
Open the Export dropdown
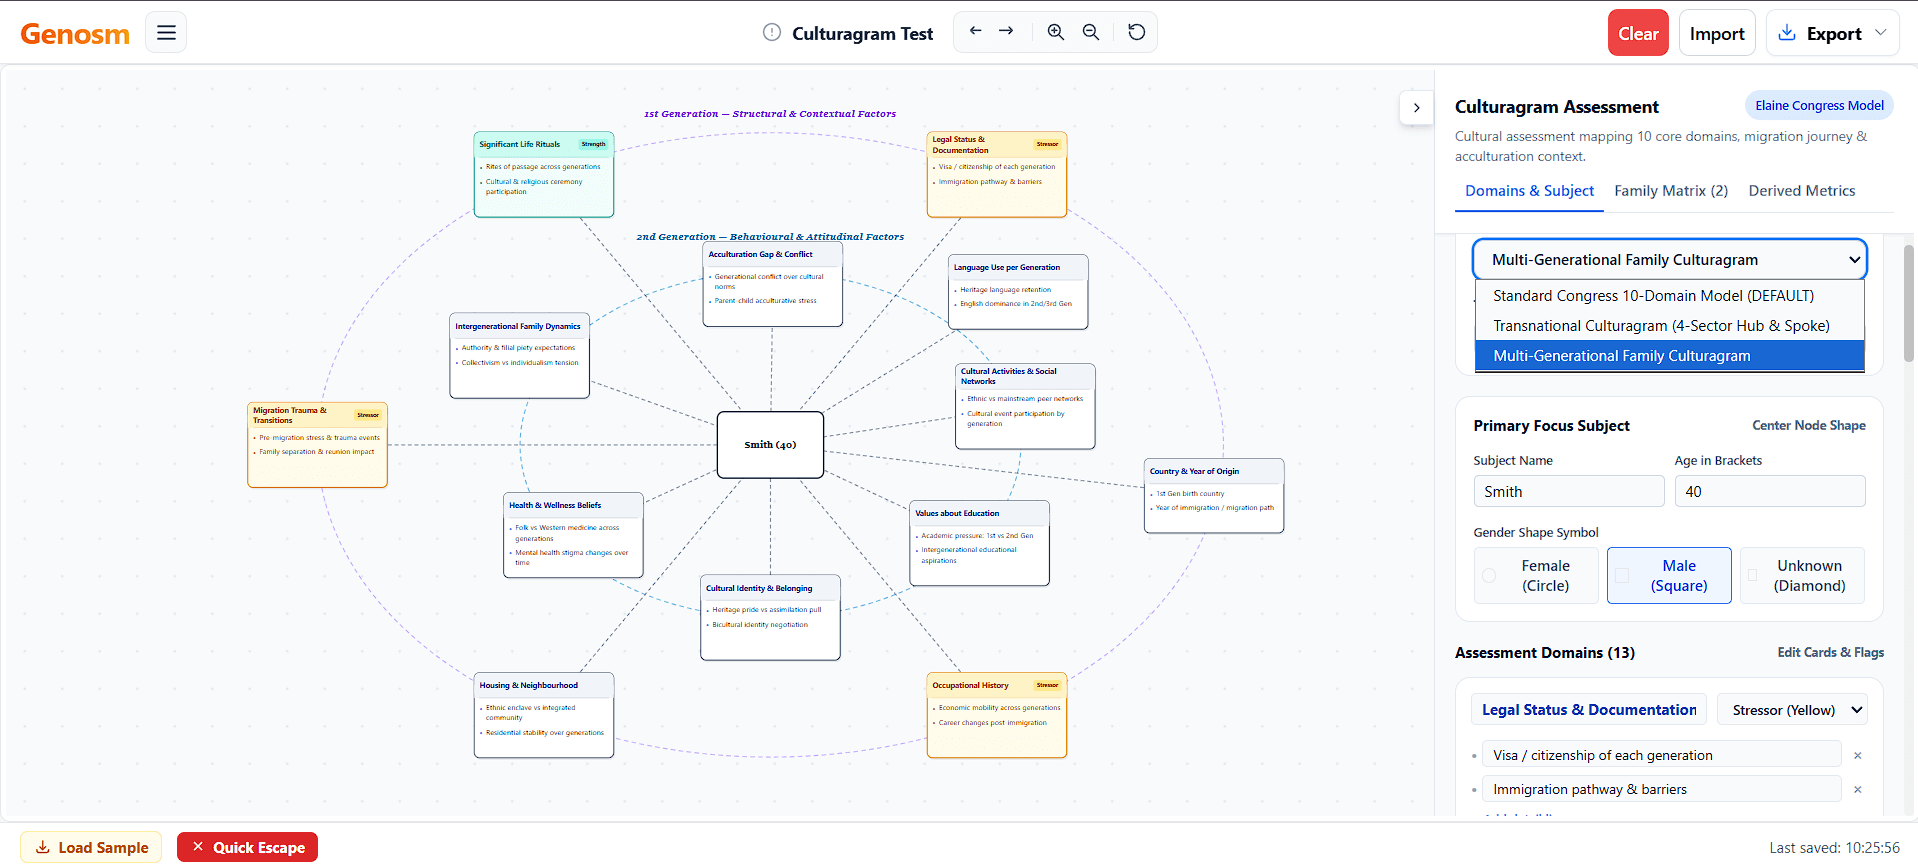pyautogui.click(x=1832, y=33)
